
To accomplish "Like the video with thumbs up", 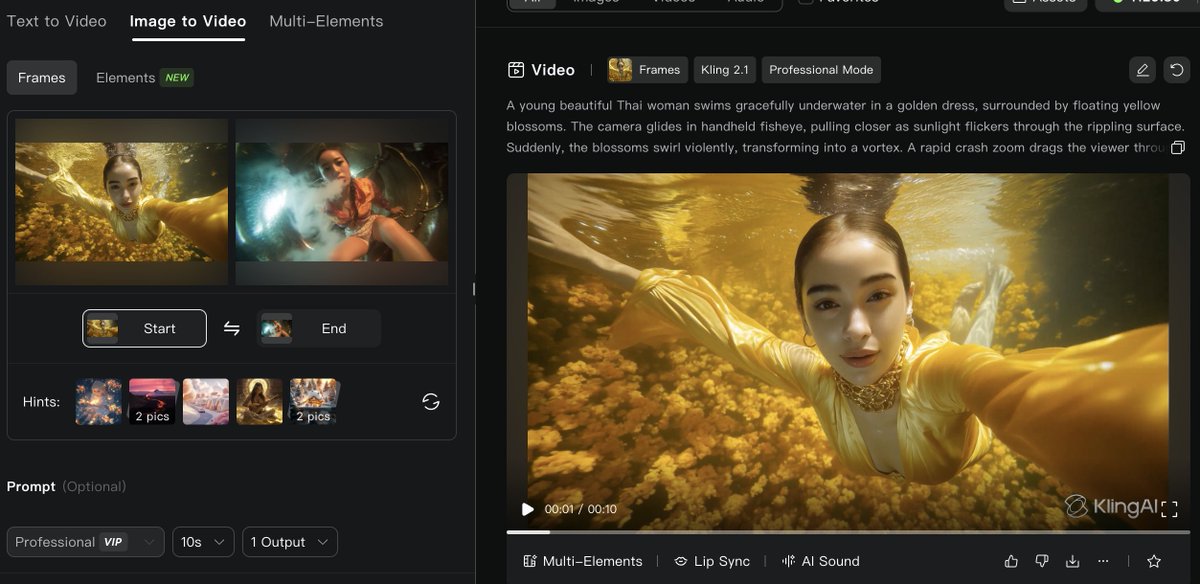I will point(1011,561).
